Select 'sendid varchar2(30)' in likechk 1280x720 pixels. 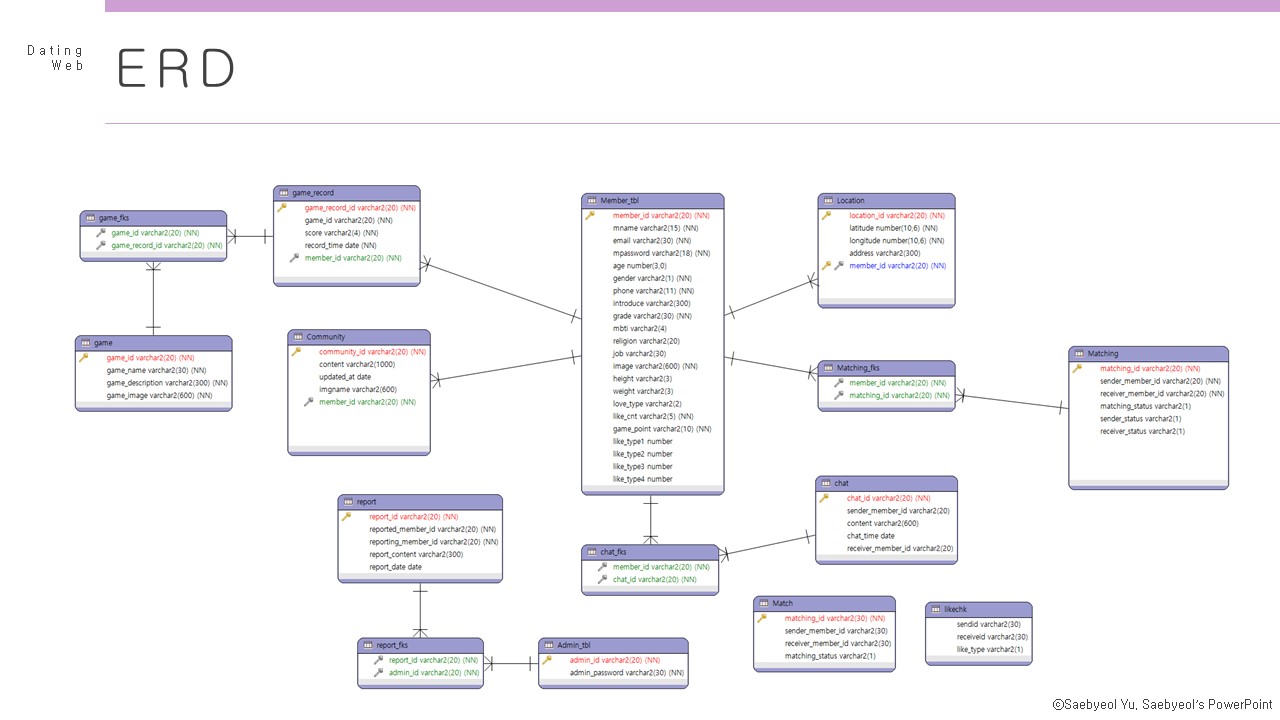[x=988, y=624]
